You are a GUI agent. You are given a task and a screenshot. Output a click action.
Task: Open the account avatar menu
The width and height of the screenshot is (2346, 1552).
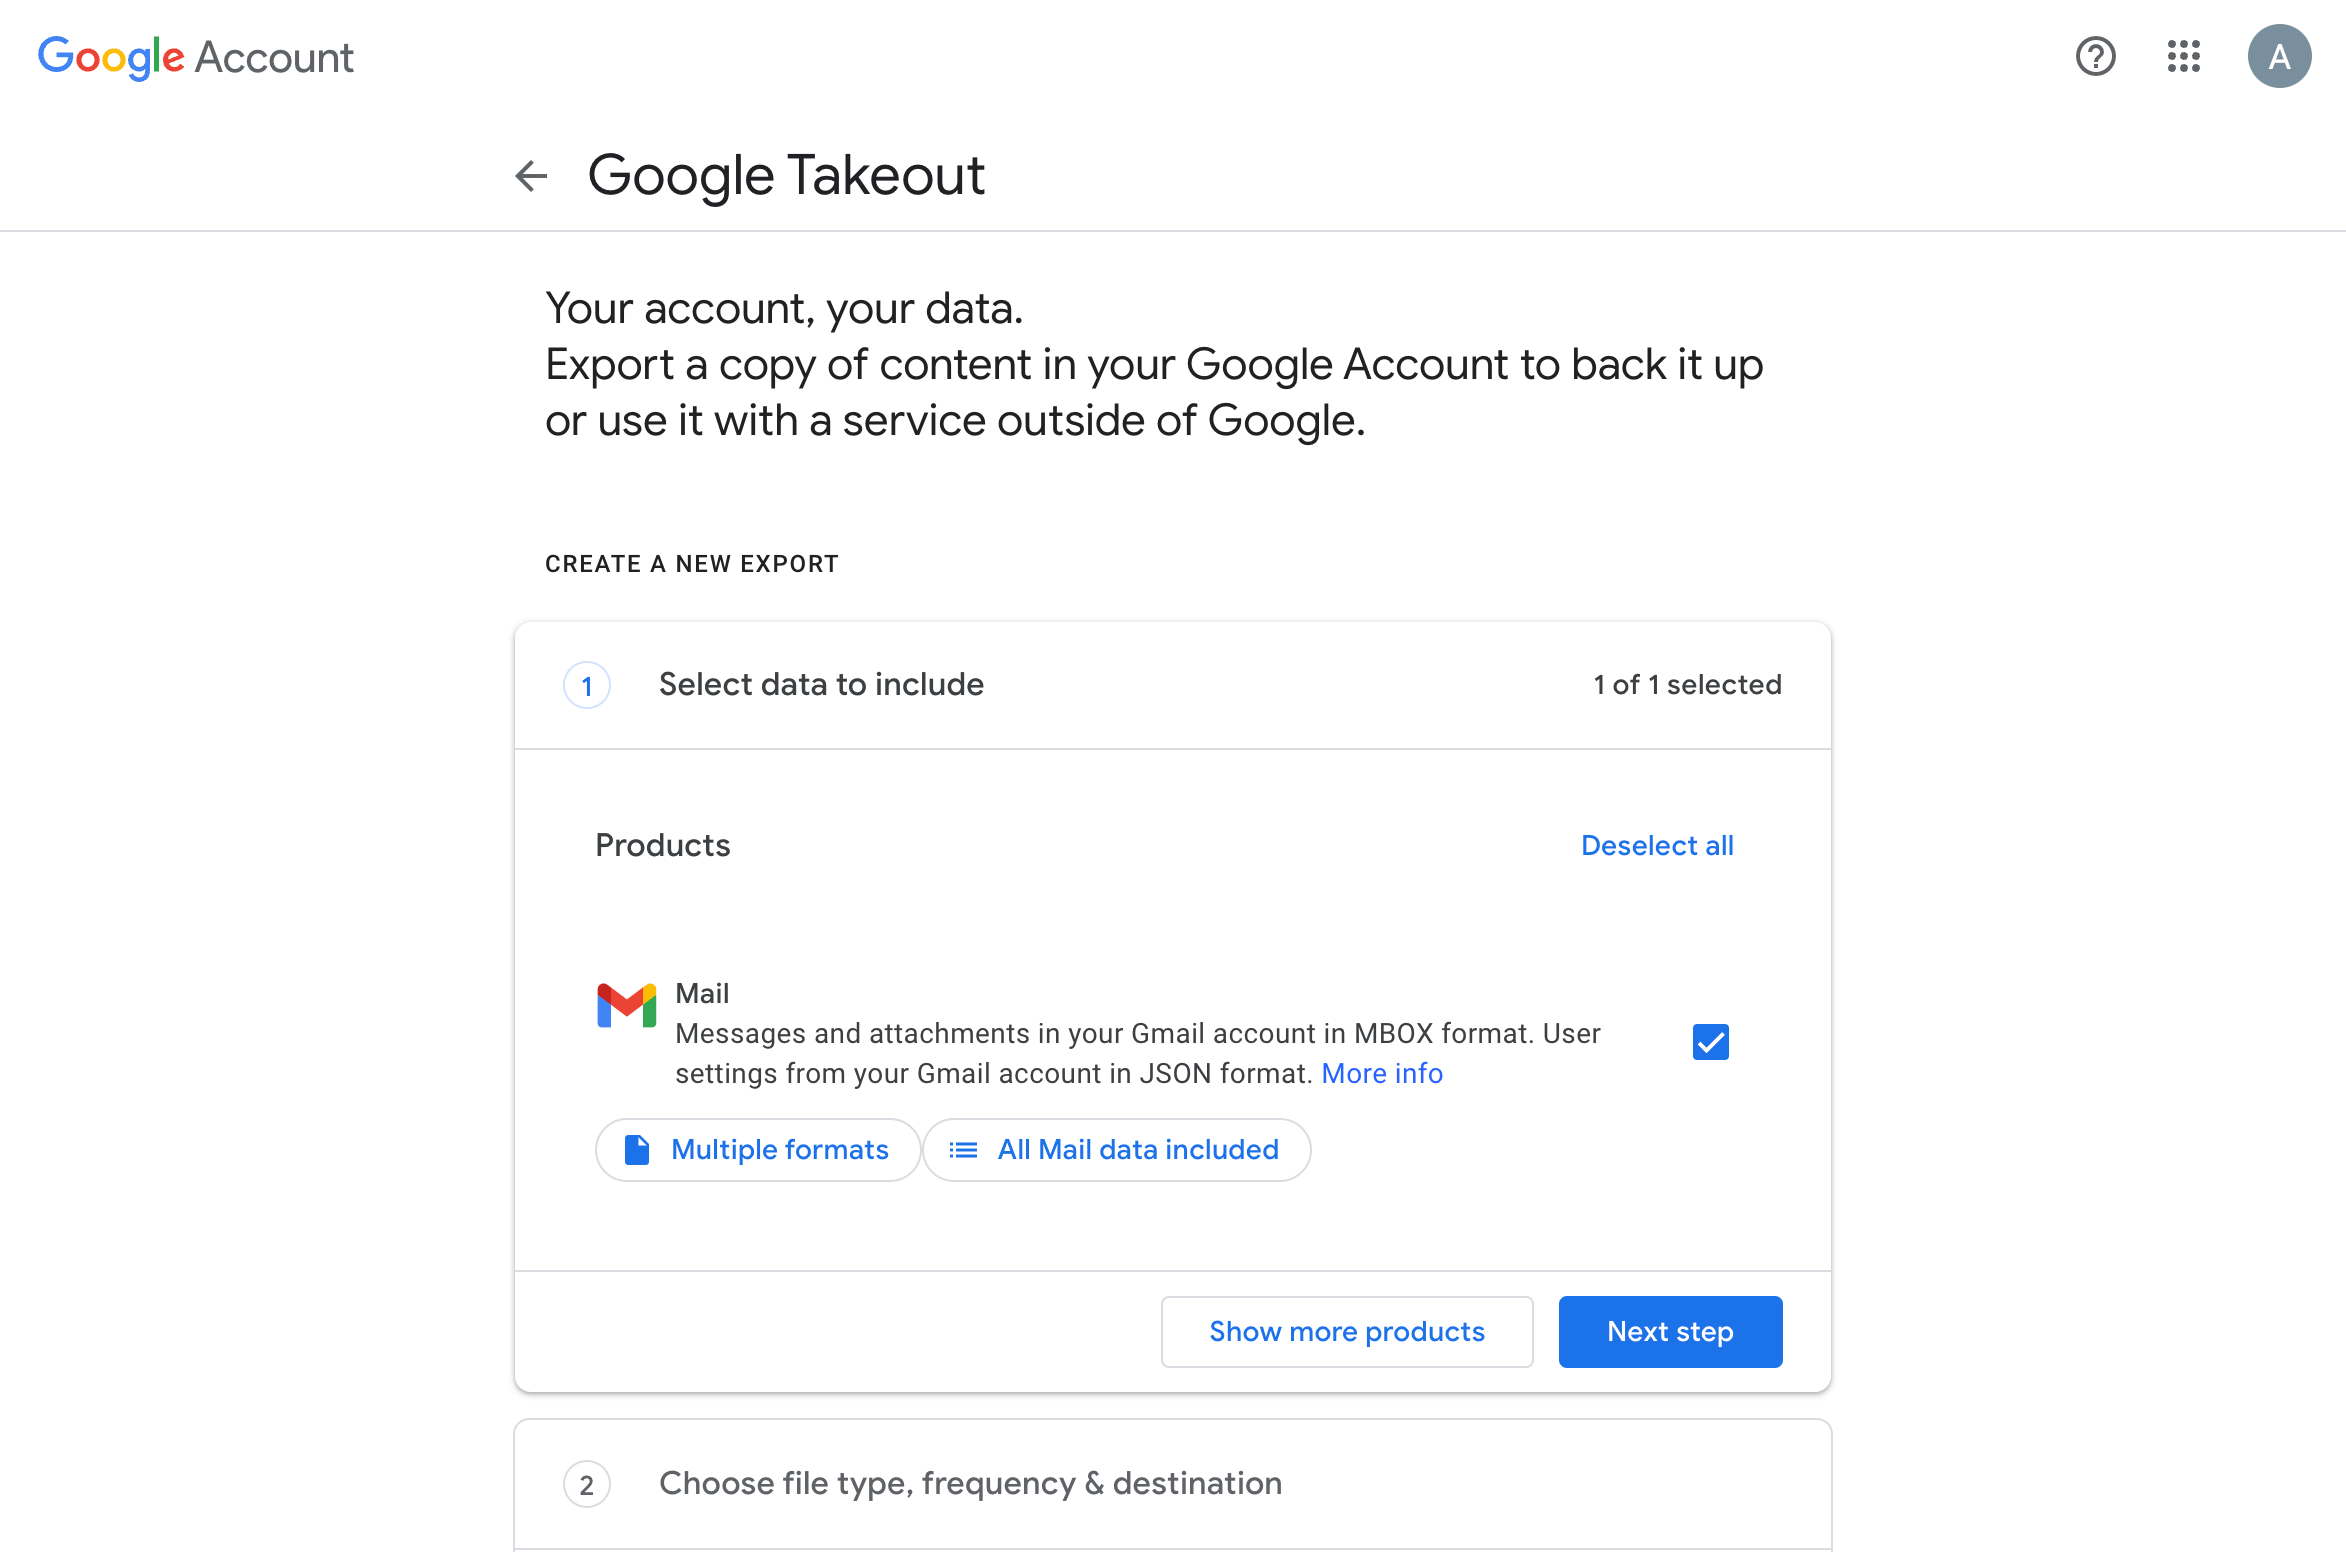tap(2280, 56)
